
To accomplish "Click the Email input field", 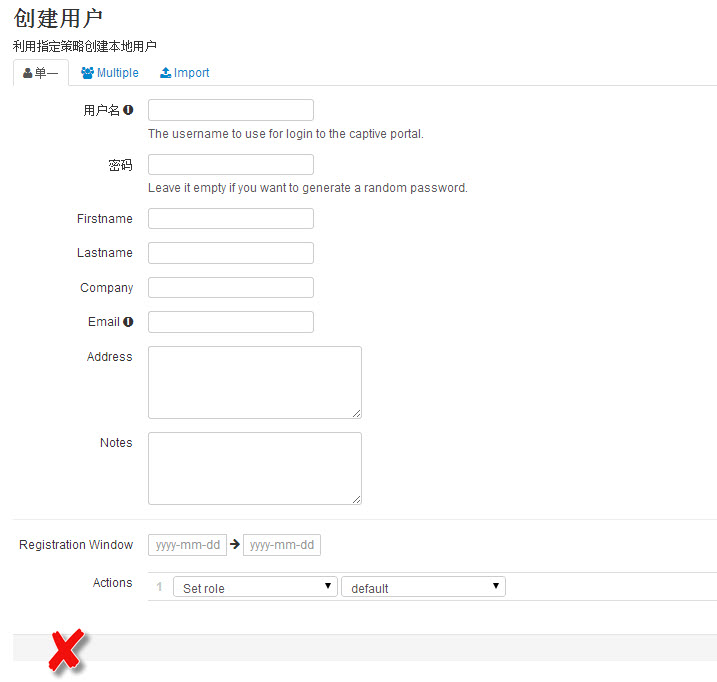I will coord(230,322).
